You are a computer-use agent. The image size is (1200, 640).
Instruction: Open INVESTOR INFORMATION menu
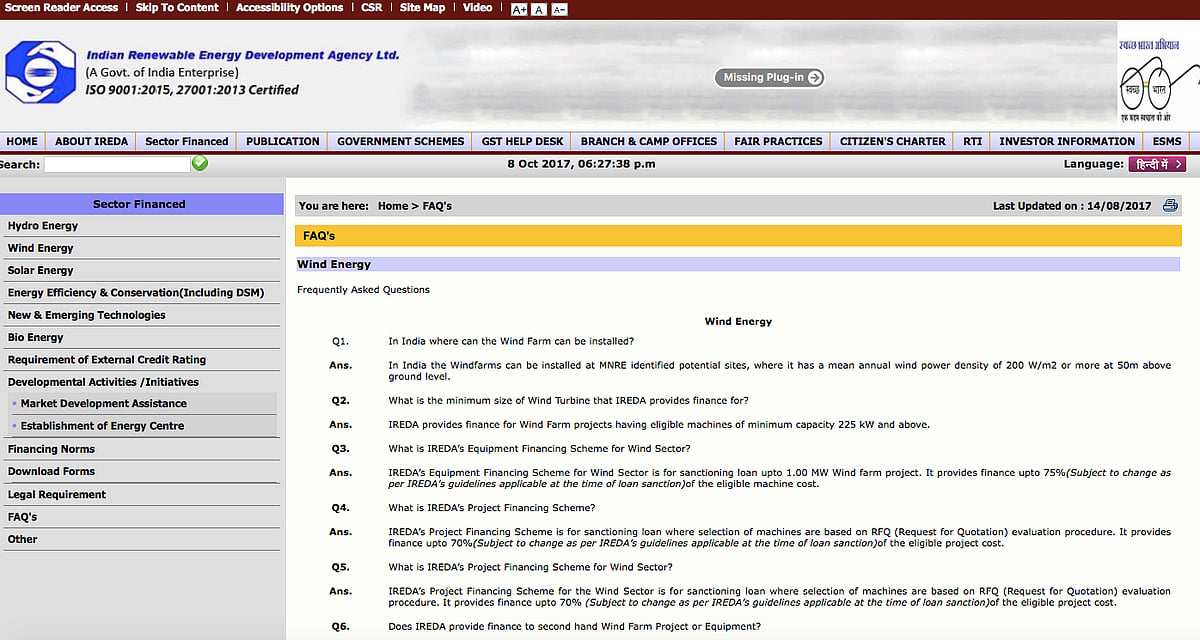pyautogui.click(x=1067, y=141)
